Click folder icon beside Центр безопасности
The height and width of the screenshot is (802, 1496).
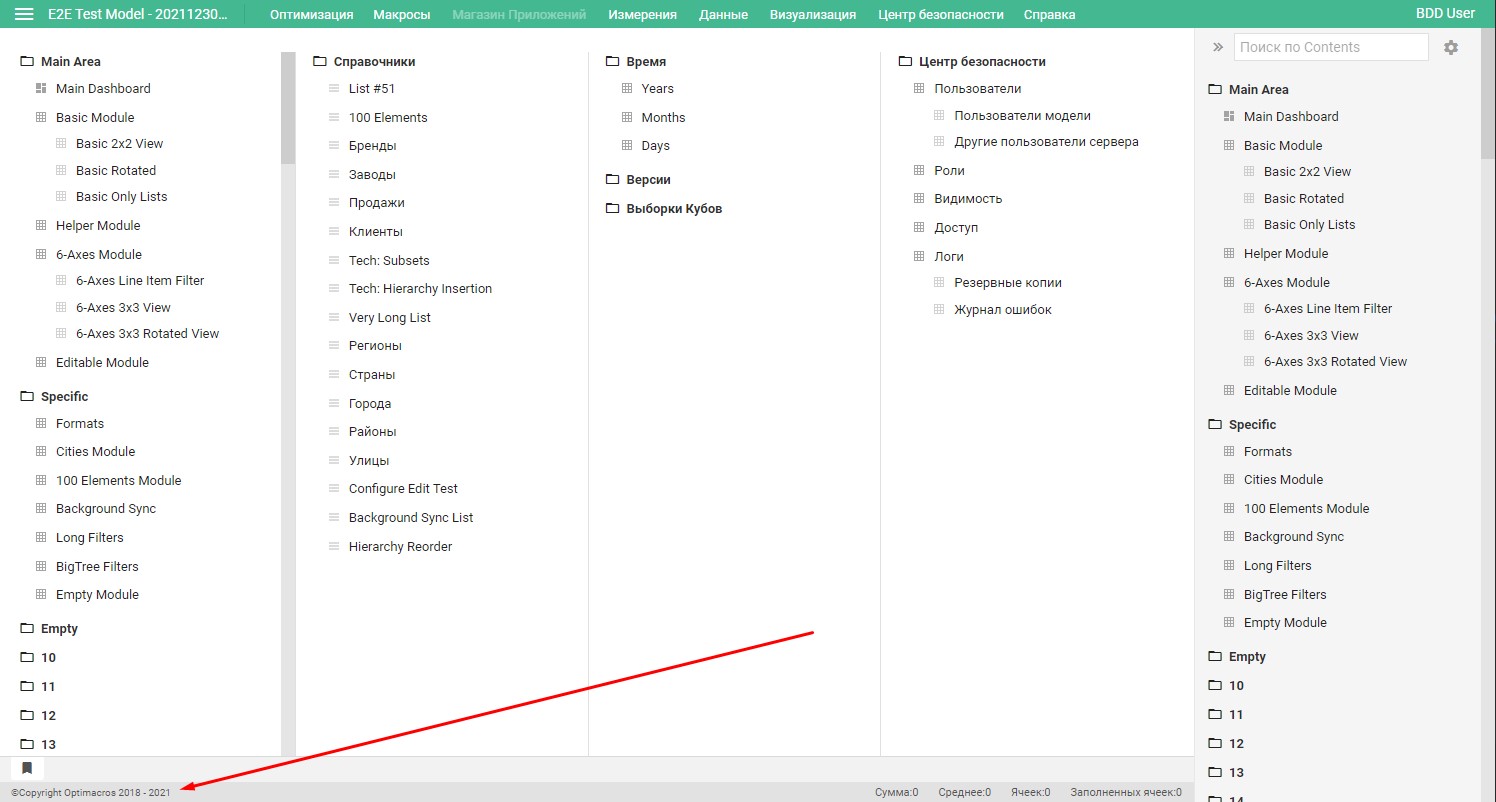coord(906,61)
